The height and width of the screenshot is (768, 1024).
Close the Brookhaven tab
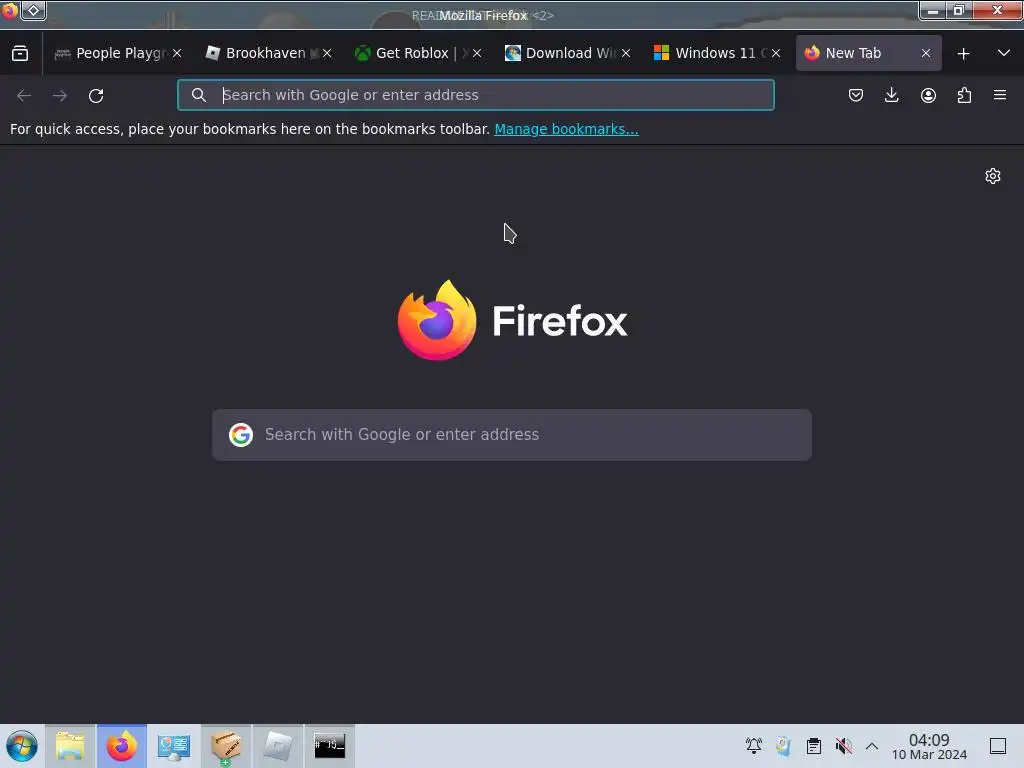pos(327,53)
